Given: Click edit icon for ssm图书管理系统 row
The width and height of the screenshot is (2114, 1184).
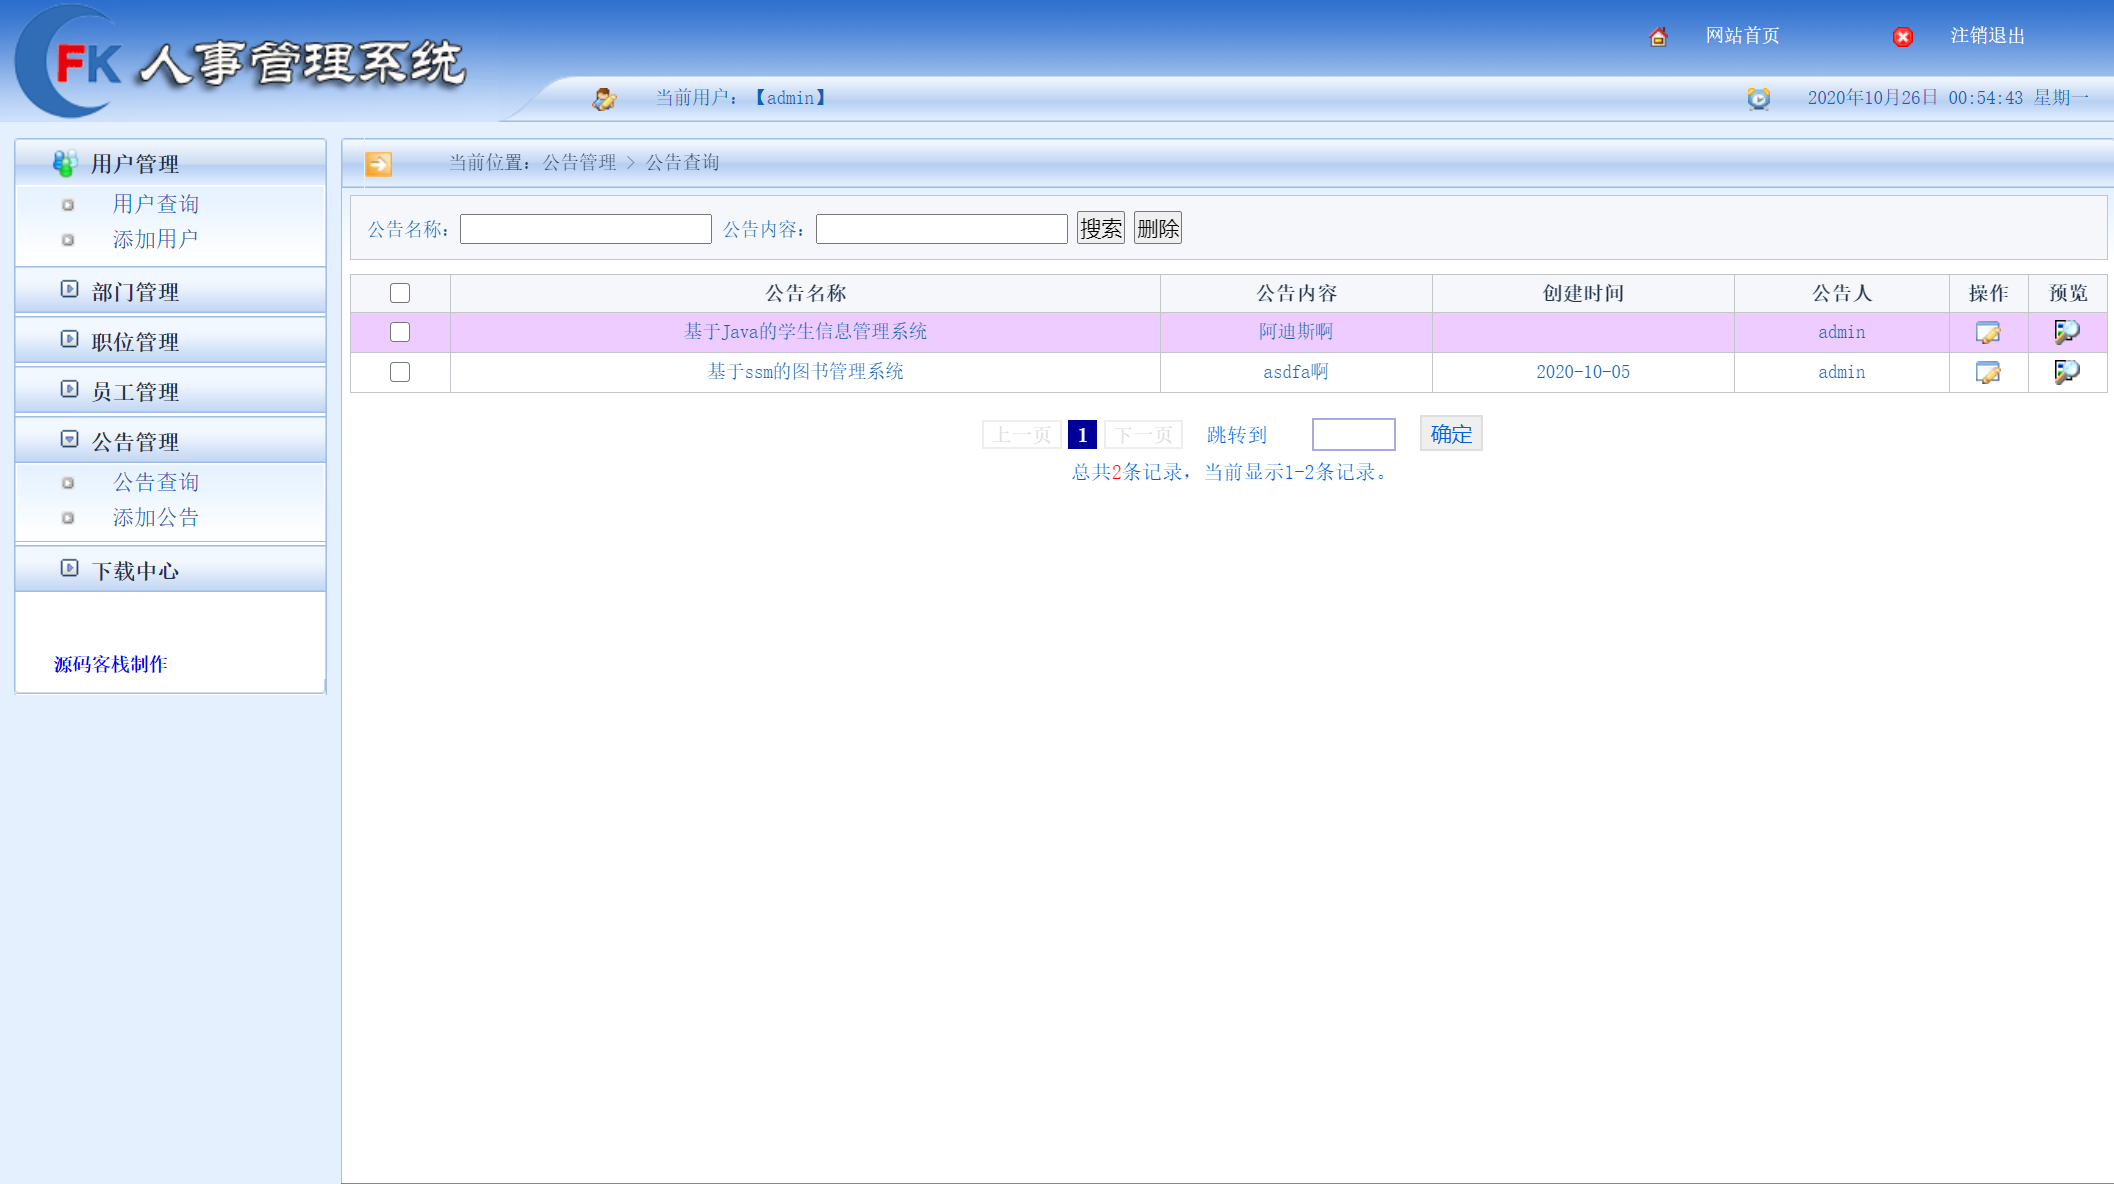Looking at the screenshot, I should 1988,372.
